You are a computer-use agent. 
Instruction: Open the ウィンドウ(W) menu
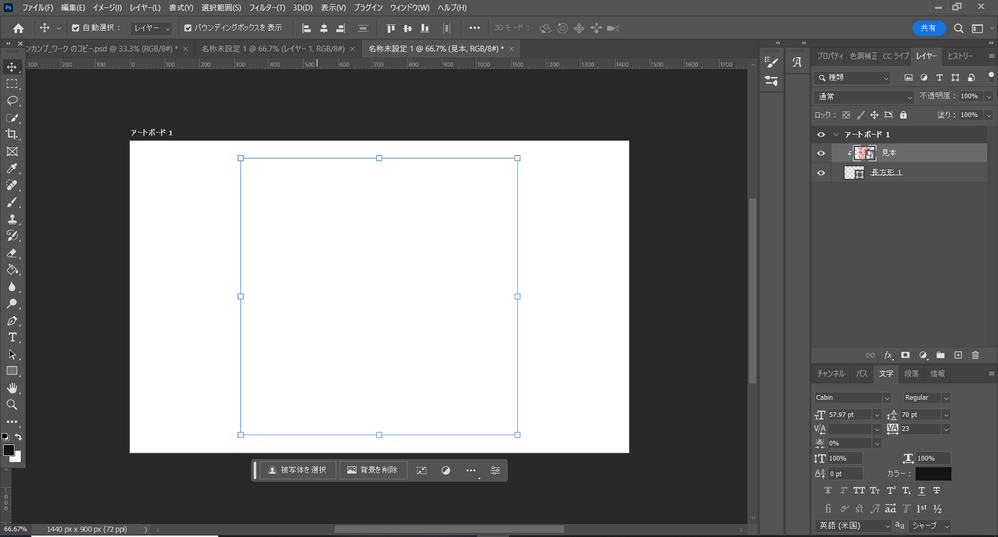(x=410, y=8)
